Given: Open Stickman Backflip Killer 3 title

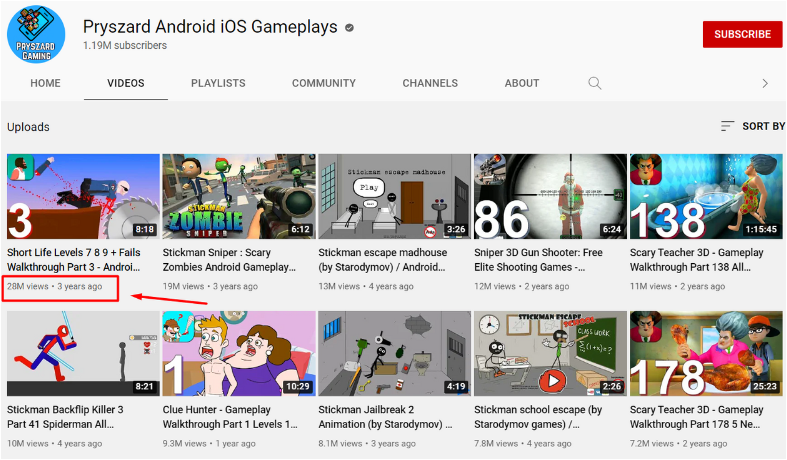Looking at the screenshot, I should pos(65,417).
